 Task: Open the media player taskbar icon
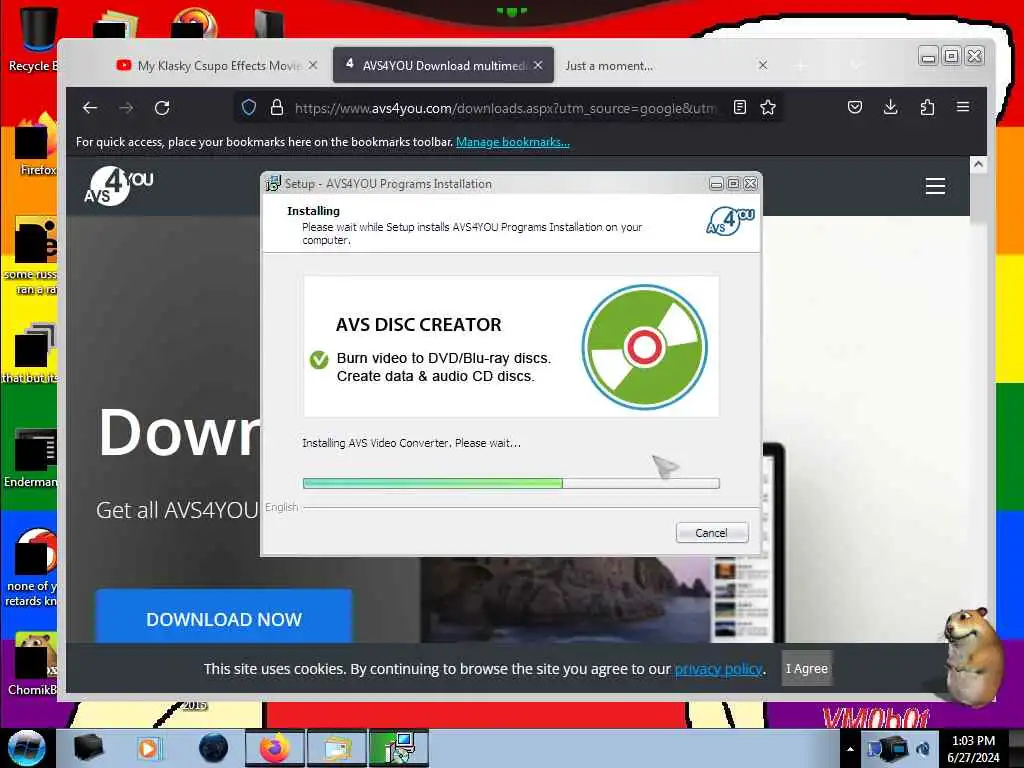pyautogui.click(x=149, y=748)
